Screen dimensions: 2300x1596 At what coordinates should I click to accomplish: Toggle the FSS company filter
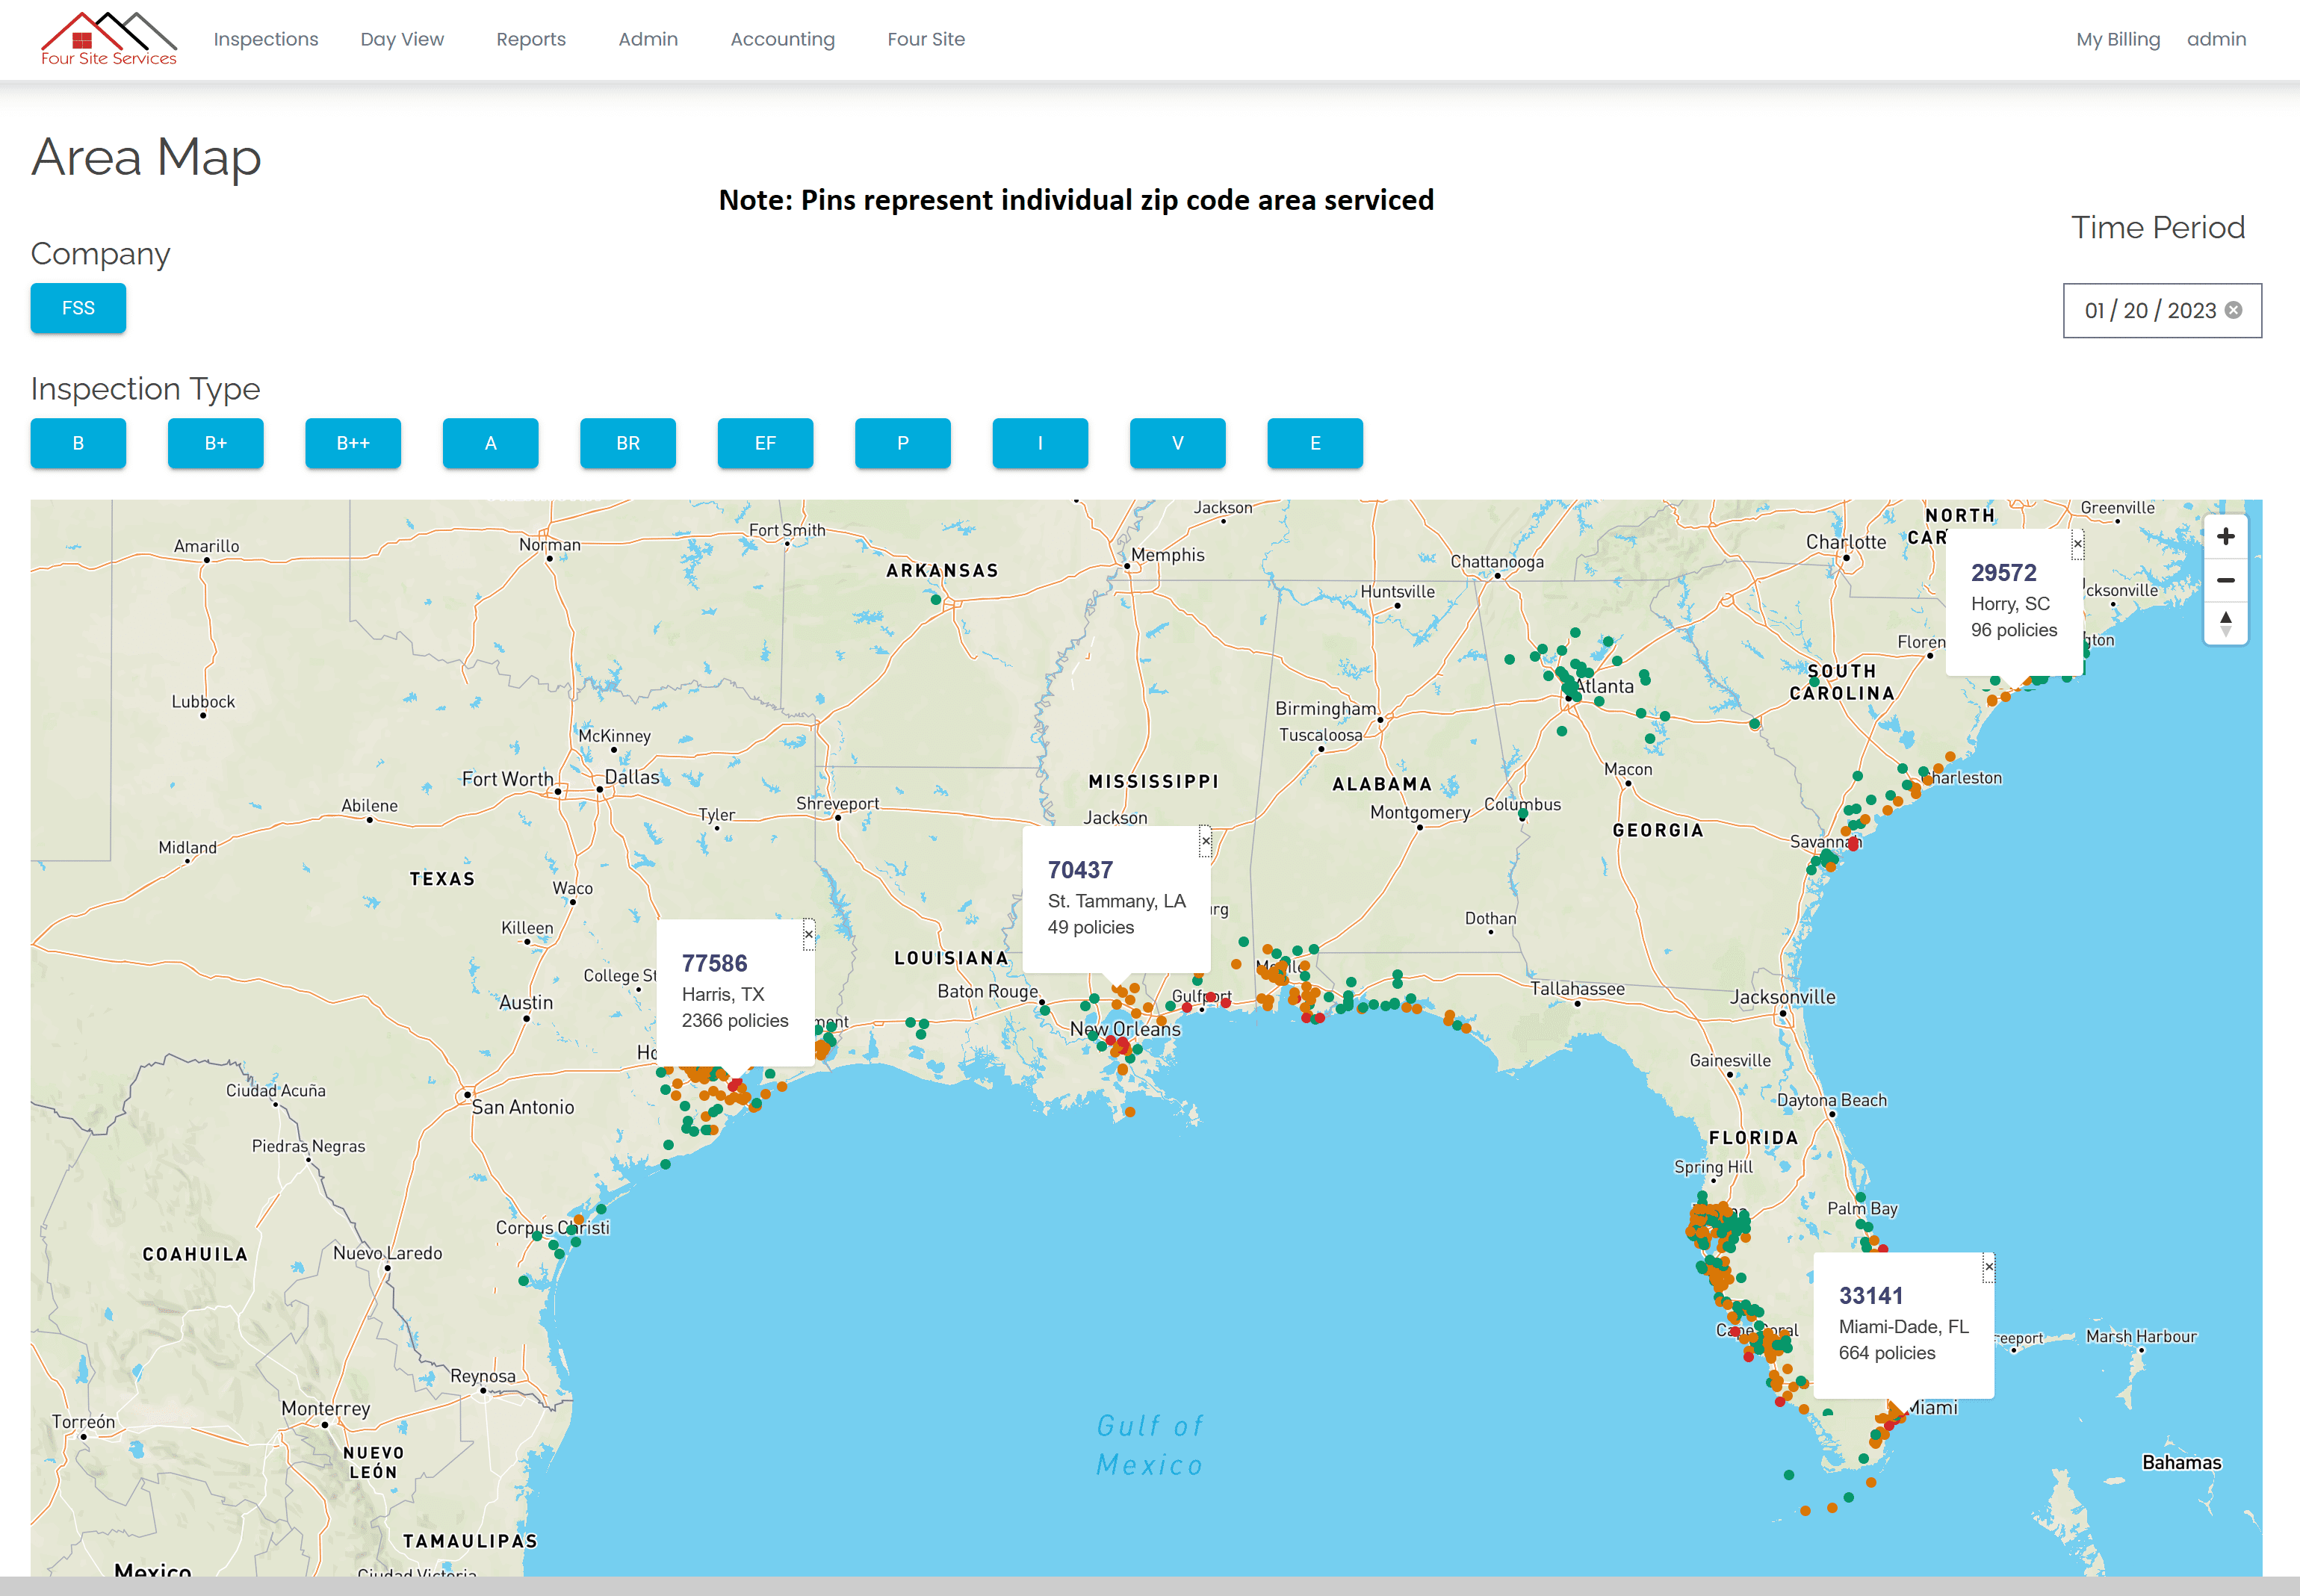click(x=78, y=308)
